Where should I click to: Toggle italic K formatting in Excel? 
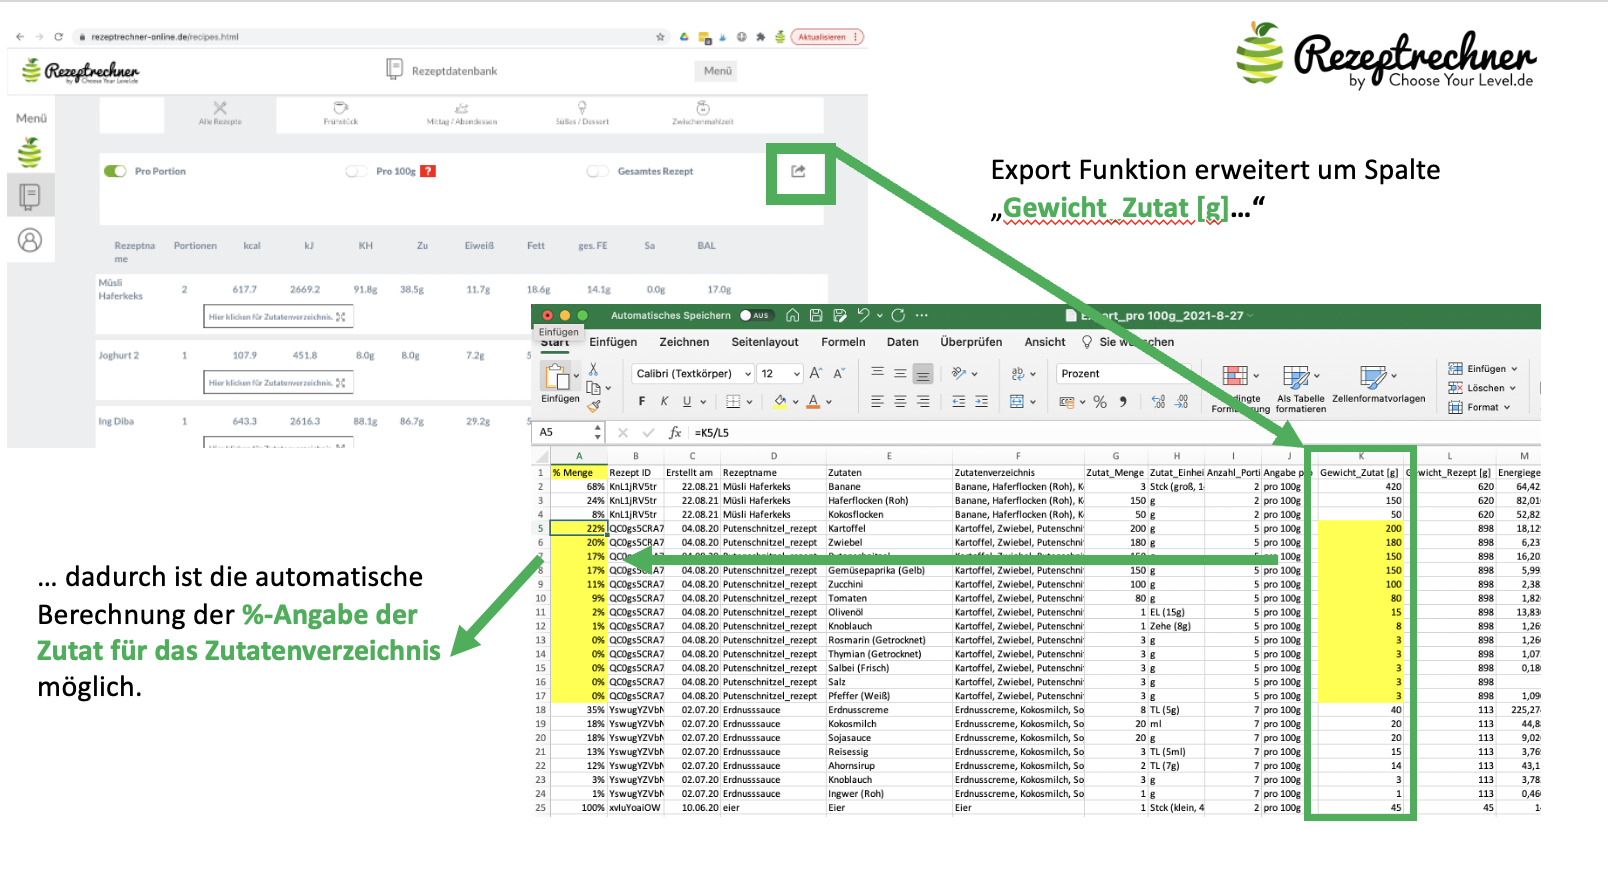(x=664, y=401)
